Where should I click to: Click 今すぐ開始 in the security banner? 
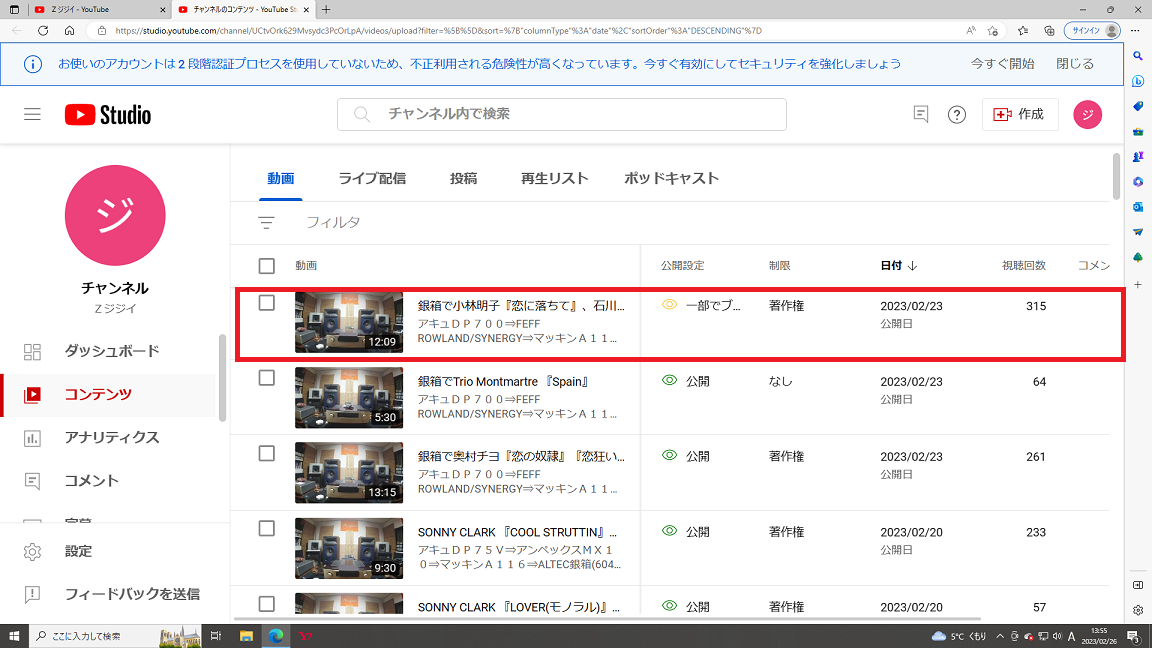pos(1002,64)
